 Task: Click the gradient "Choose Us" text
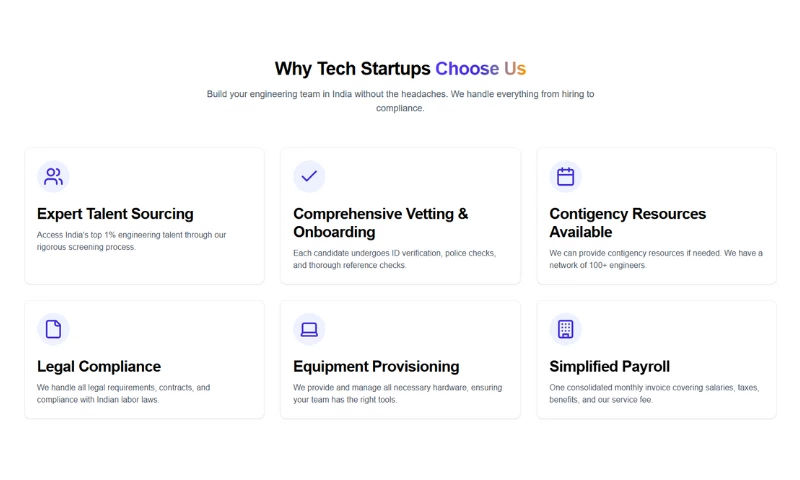coord(480,69)
